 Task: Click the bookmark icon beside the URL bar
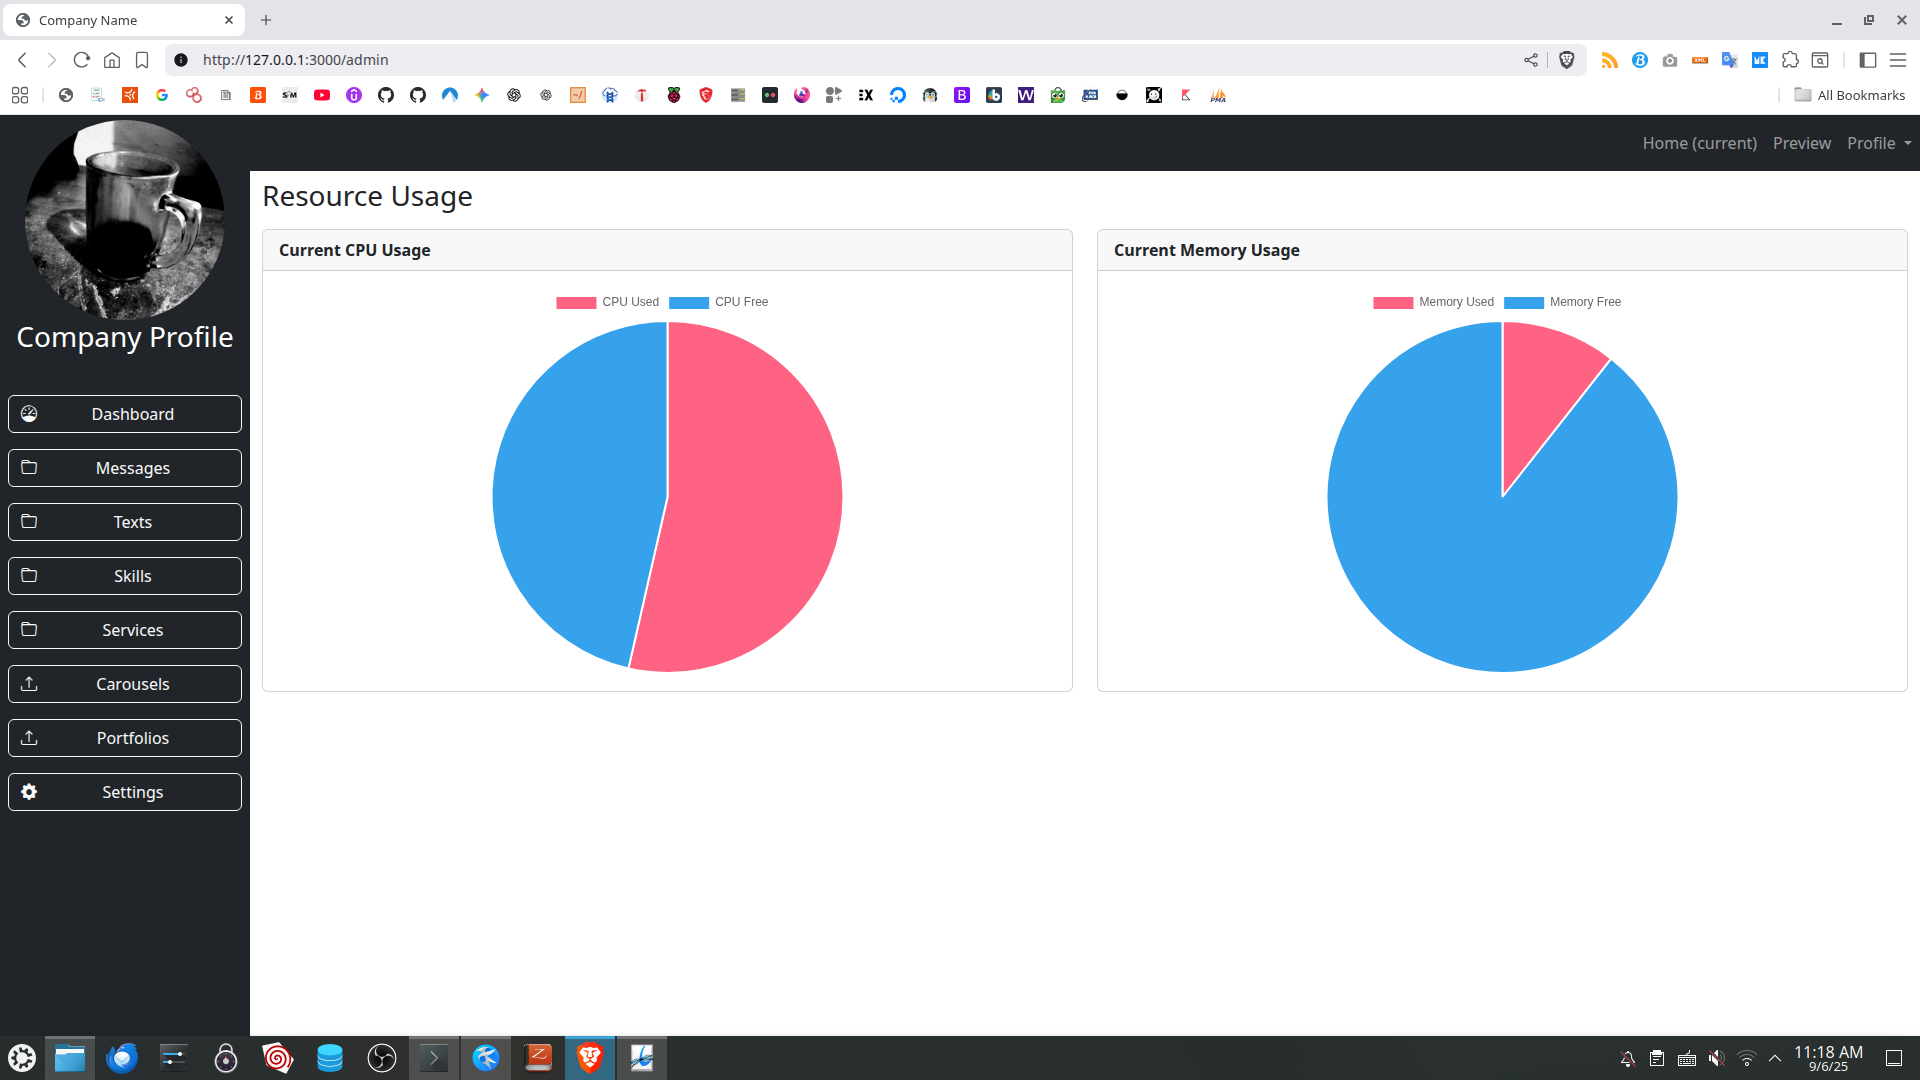142,60
